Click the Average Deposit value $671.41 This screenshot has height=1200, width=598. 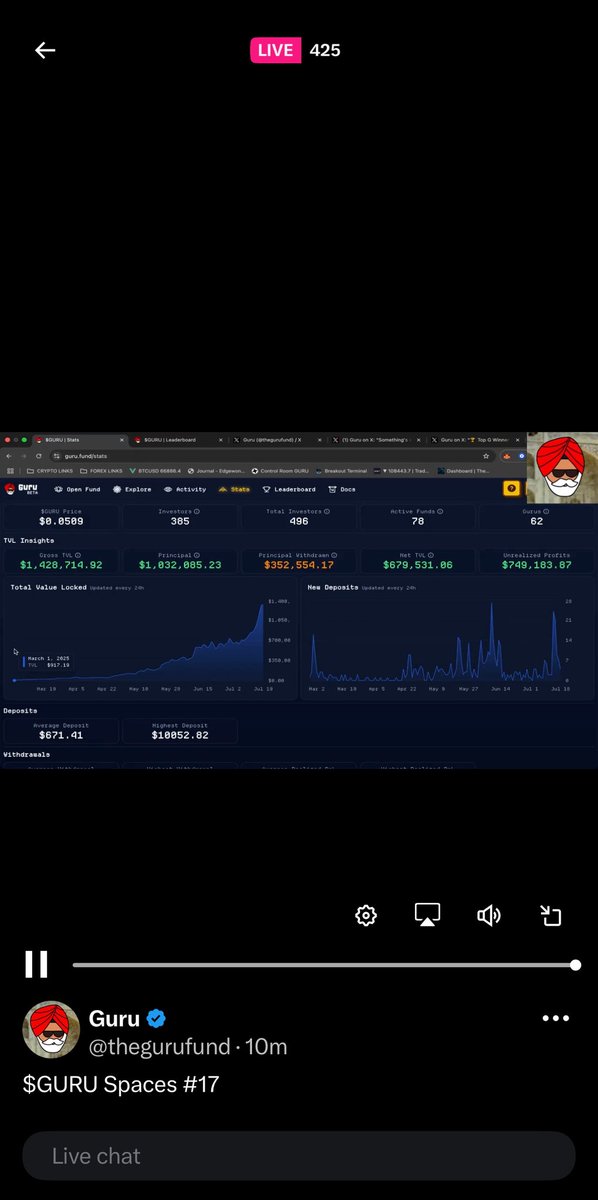(x=61, y=735)
